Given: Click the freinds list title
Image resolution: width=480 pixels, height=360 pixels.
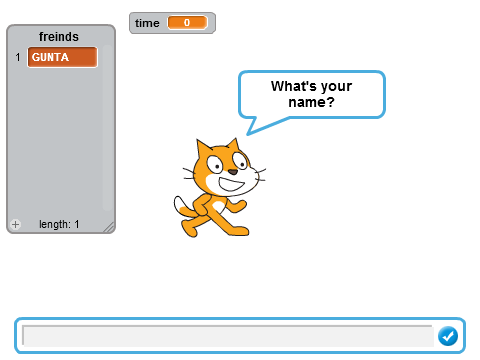Looking at the screenshot, I should pyautogui.click(x=59, y=37).
